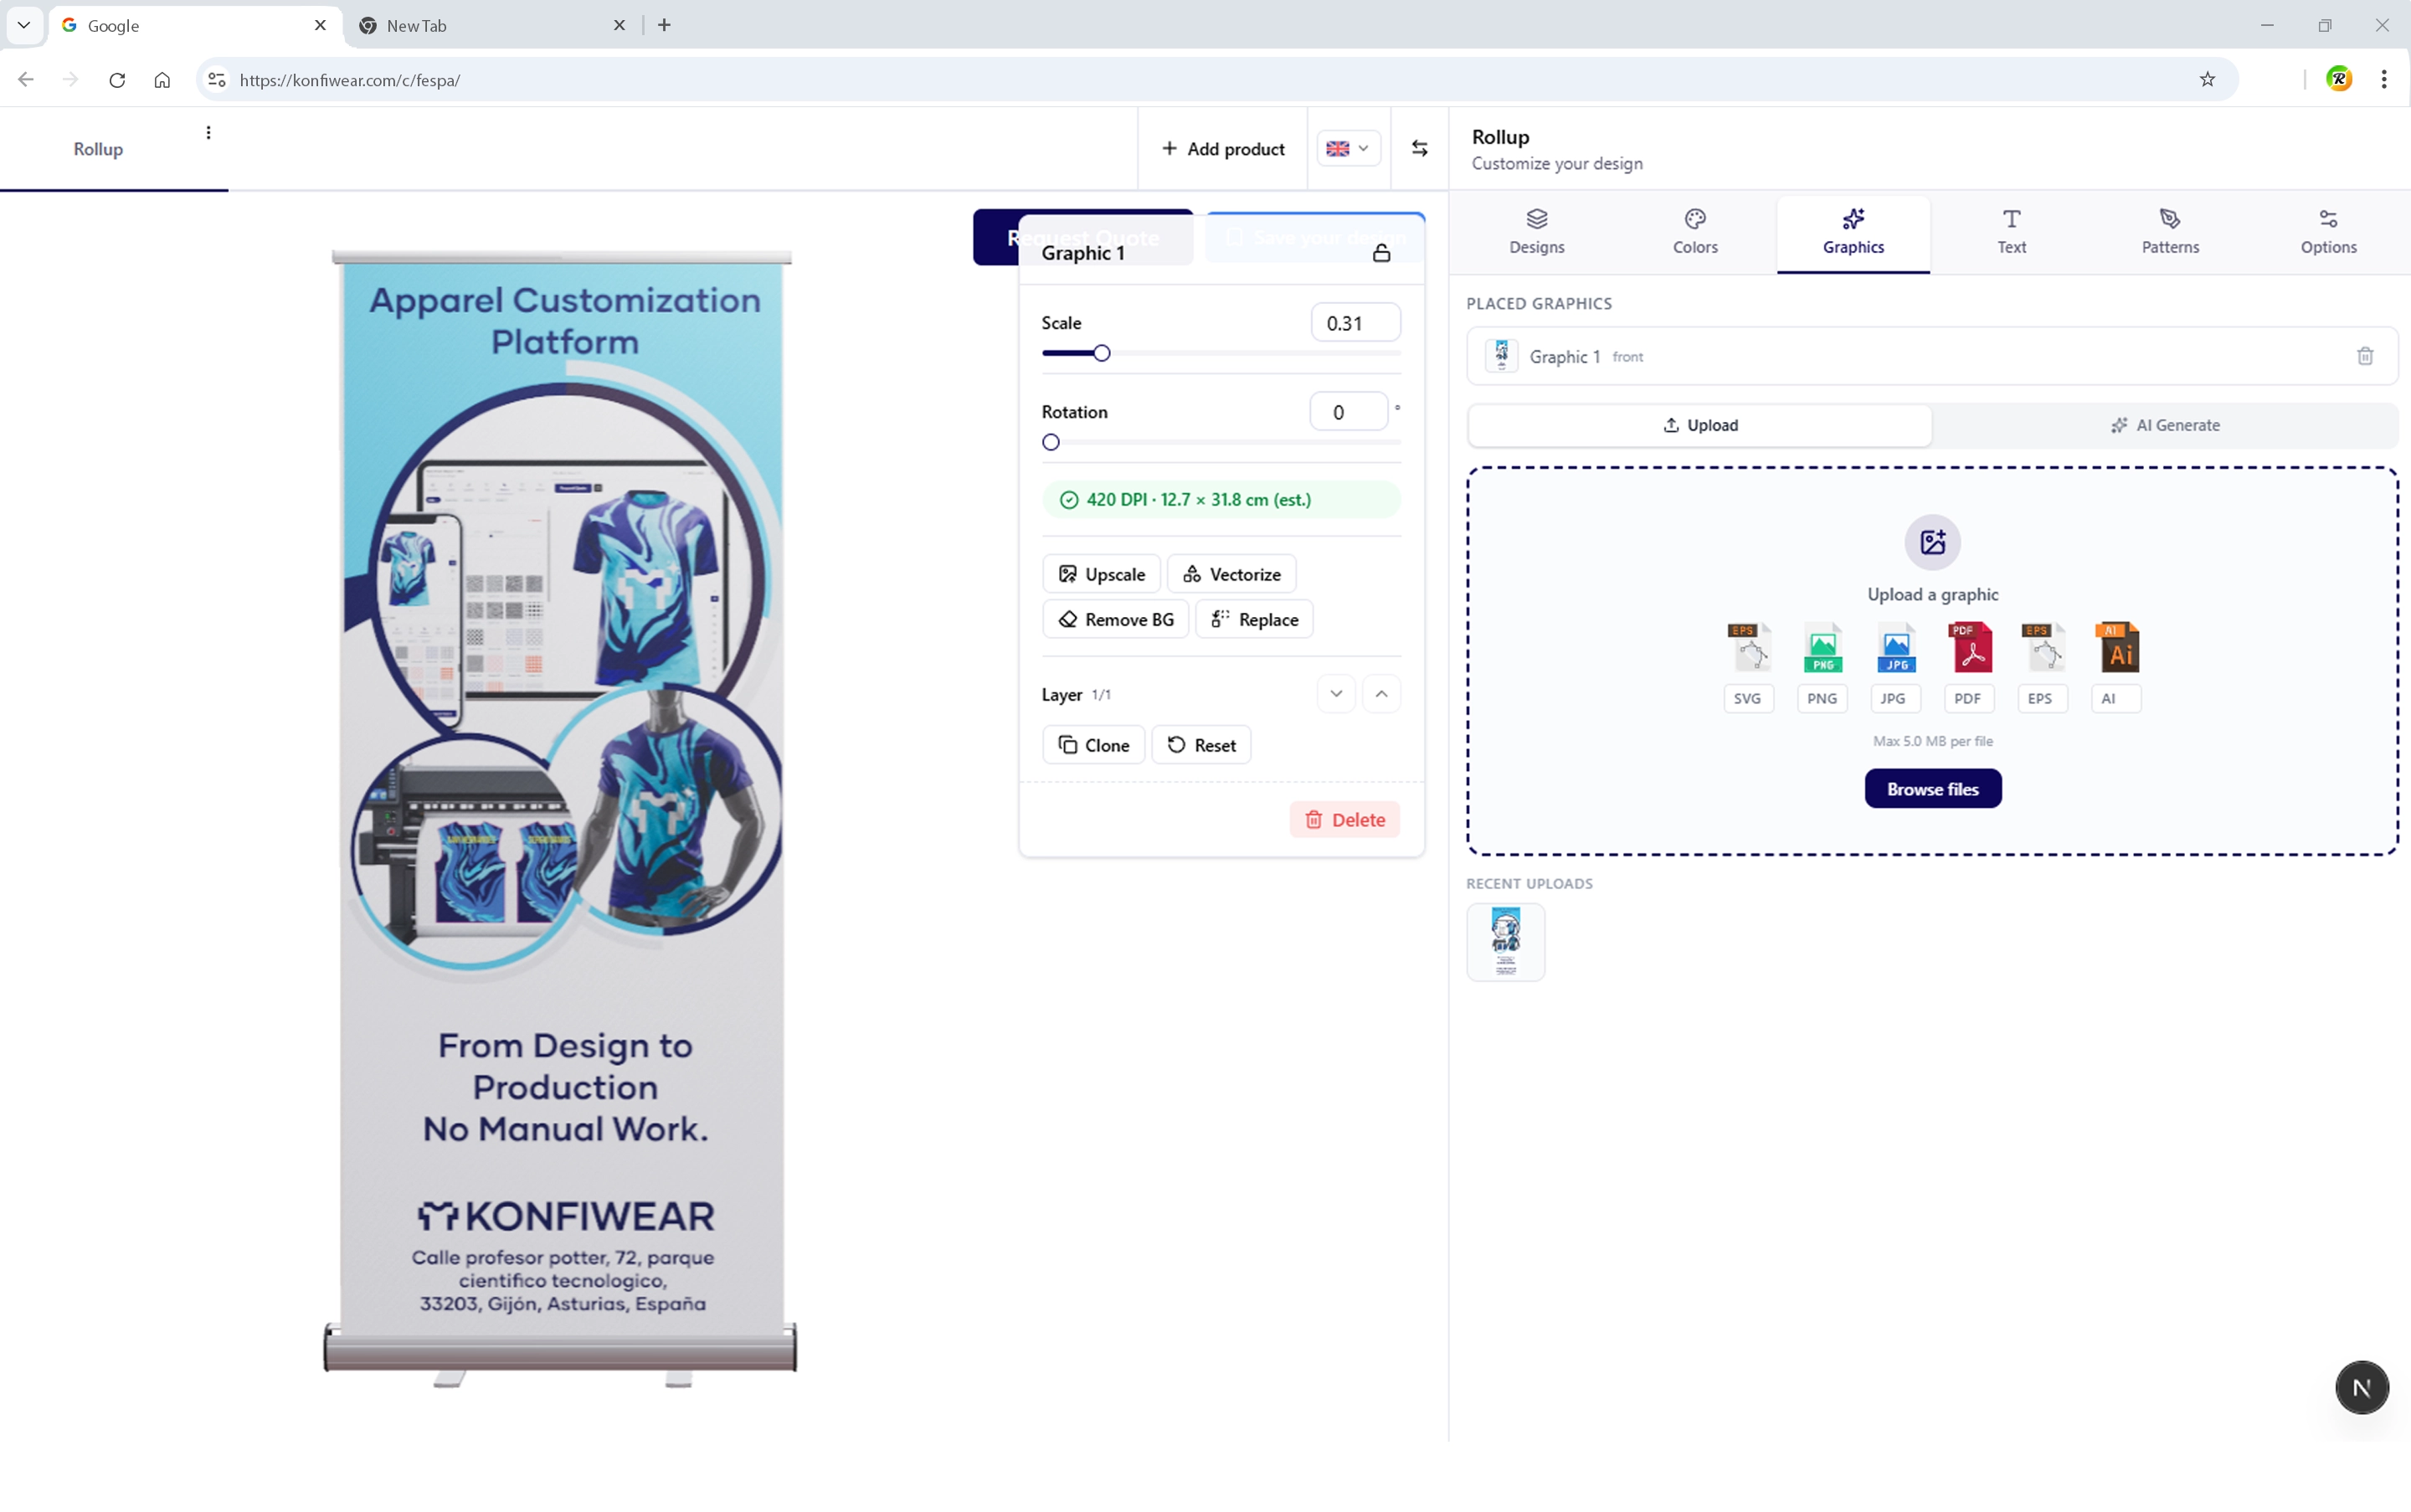This screenshot has width=2411, height=1512.
Task: Click the 420 DPI status badge
Action: [x=1221, y=500]
